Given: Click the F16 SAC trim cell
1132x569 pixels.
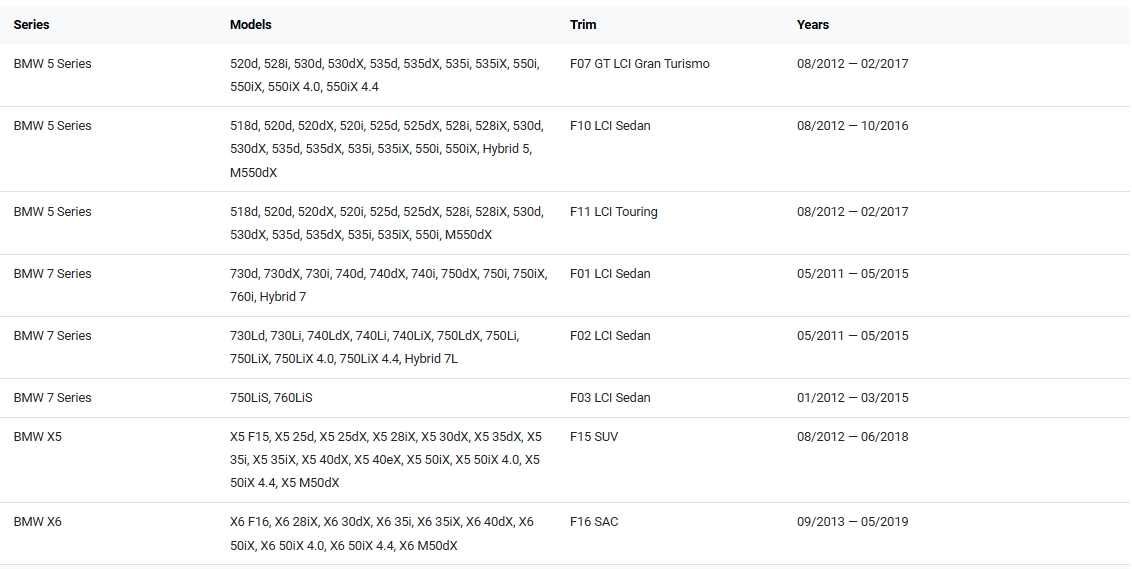Looking at the screenshot, I should pyautogui.click(x=594, y=522).
